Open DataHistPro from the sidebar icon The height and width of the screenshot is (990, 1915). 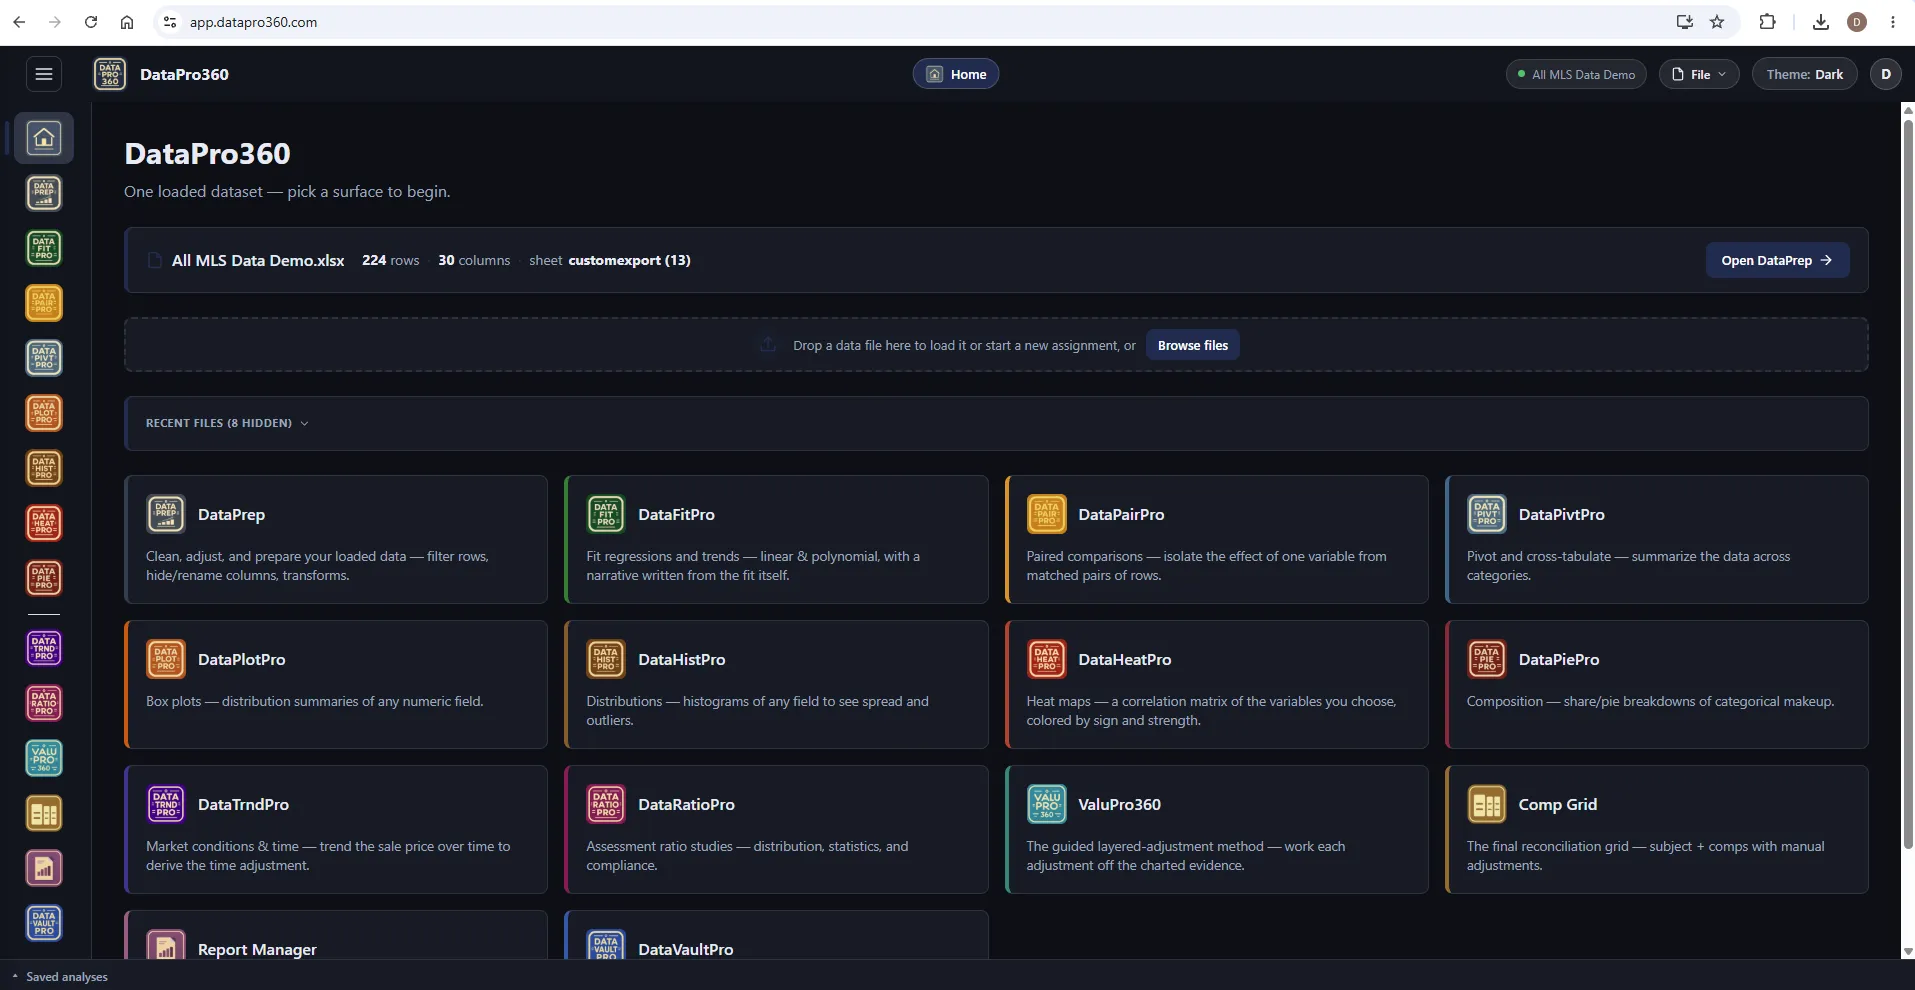pos(44,468)
